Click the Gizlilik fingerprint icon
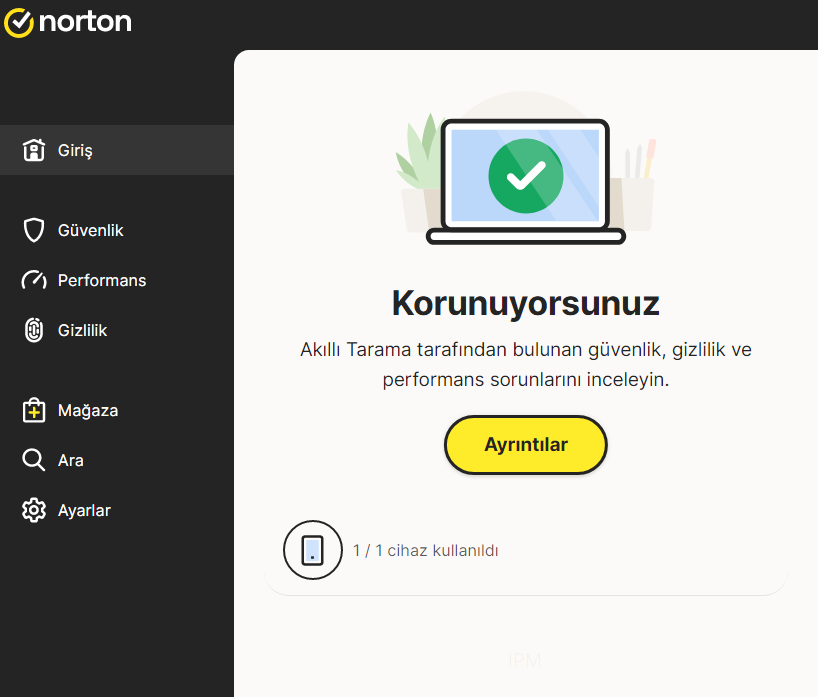This screenshot has height=697, width=818. (34, 330)
